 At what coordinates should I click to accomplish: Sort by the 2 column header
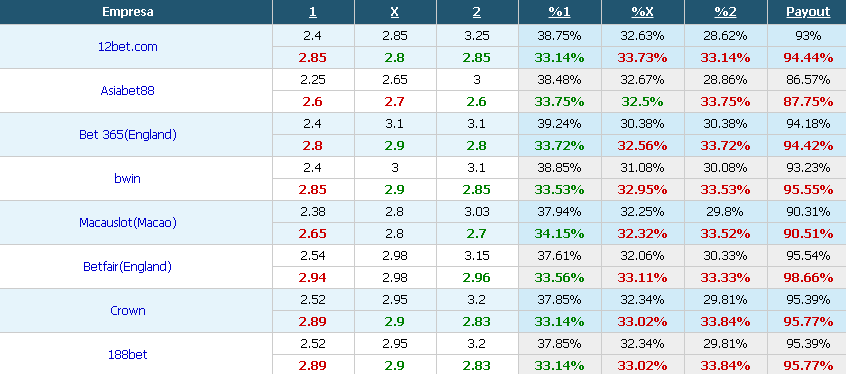coord(477,12)
